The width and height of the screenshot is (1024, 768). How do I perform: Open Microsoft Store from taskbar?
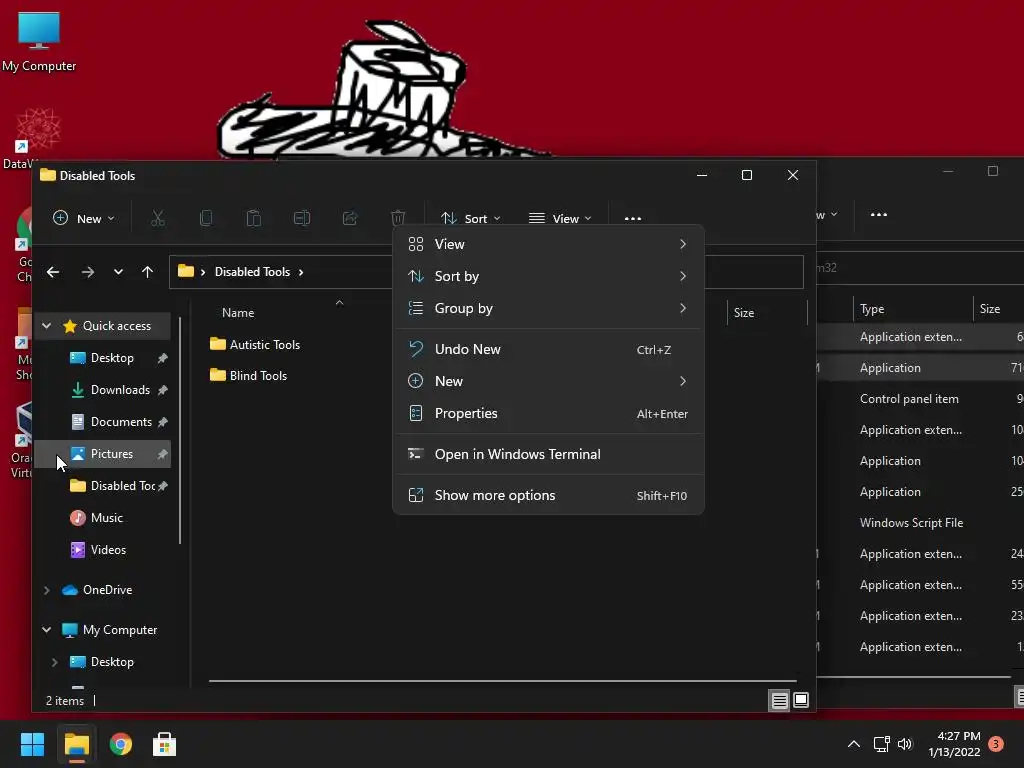[x=165, y=744]
